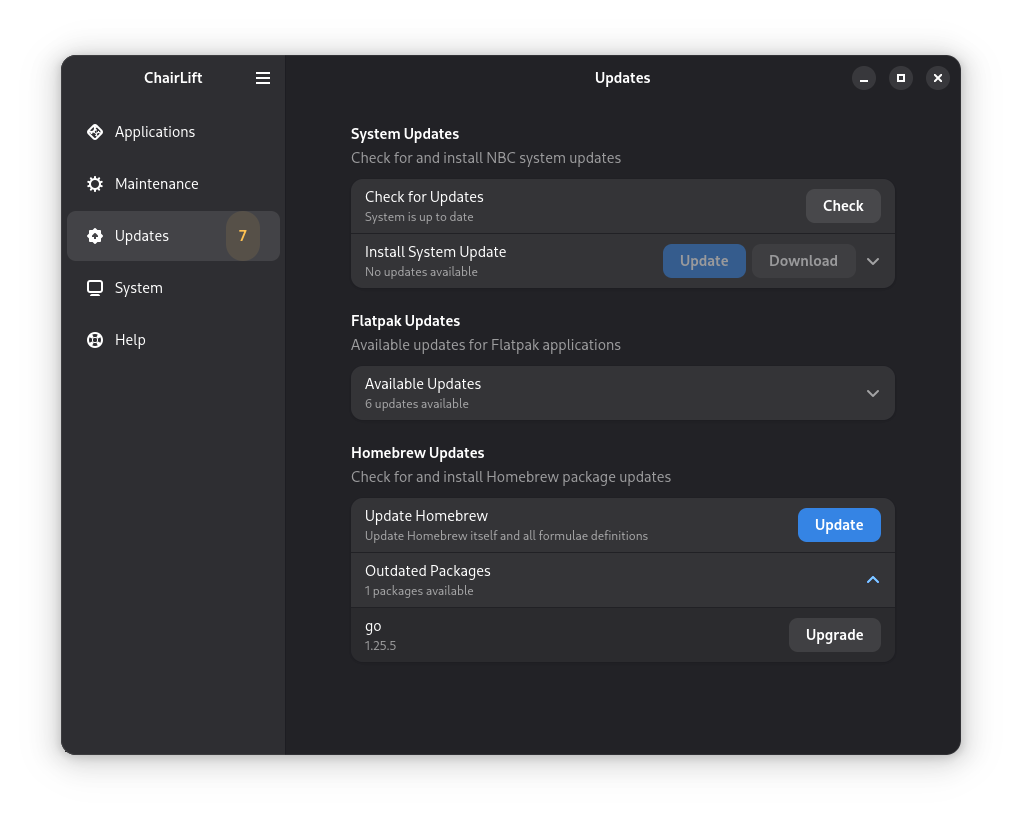Expand the Install System Update chevron
1022x822 pixels.
click(x=873, y=261)
